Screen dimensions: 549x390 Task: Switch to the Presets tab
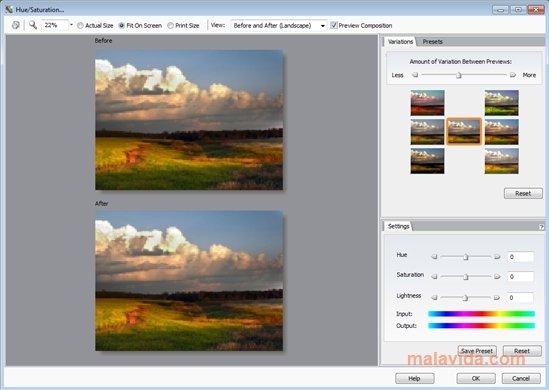click(432, 42)
